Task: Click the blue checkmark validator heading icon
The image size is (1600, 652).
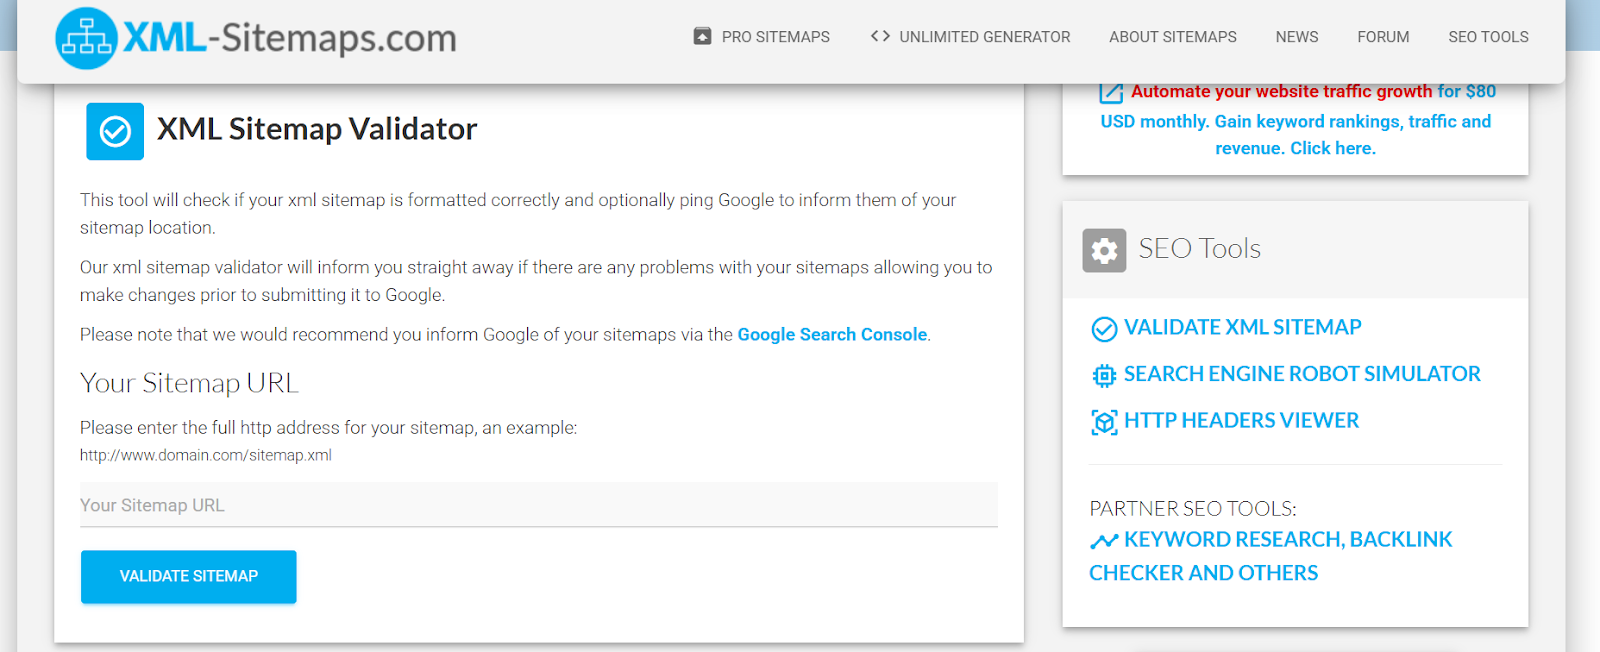Action: coord(115,131)
